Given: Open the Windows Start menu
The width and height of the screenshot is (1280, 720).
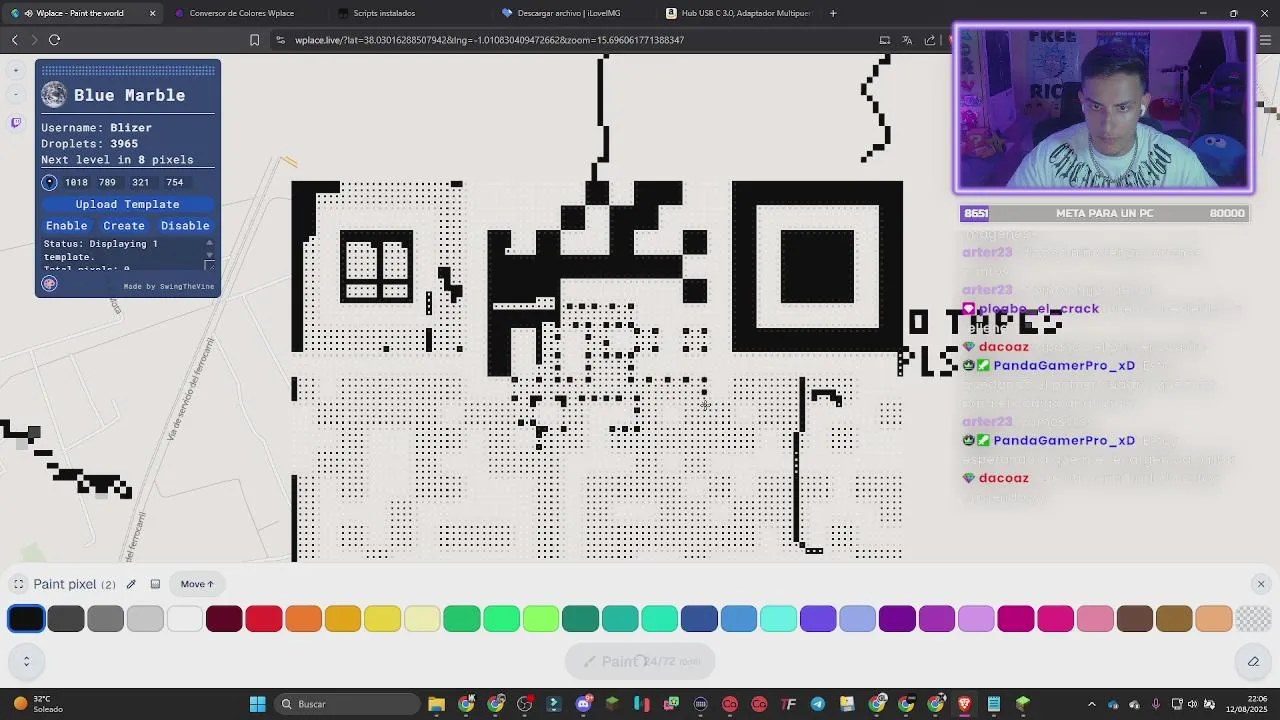Looking at the screenshot, I should tap(257, 704).
